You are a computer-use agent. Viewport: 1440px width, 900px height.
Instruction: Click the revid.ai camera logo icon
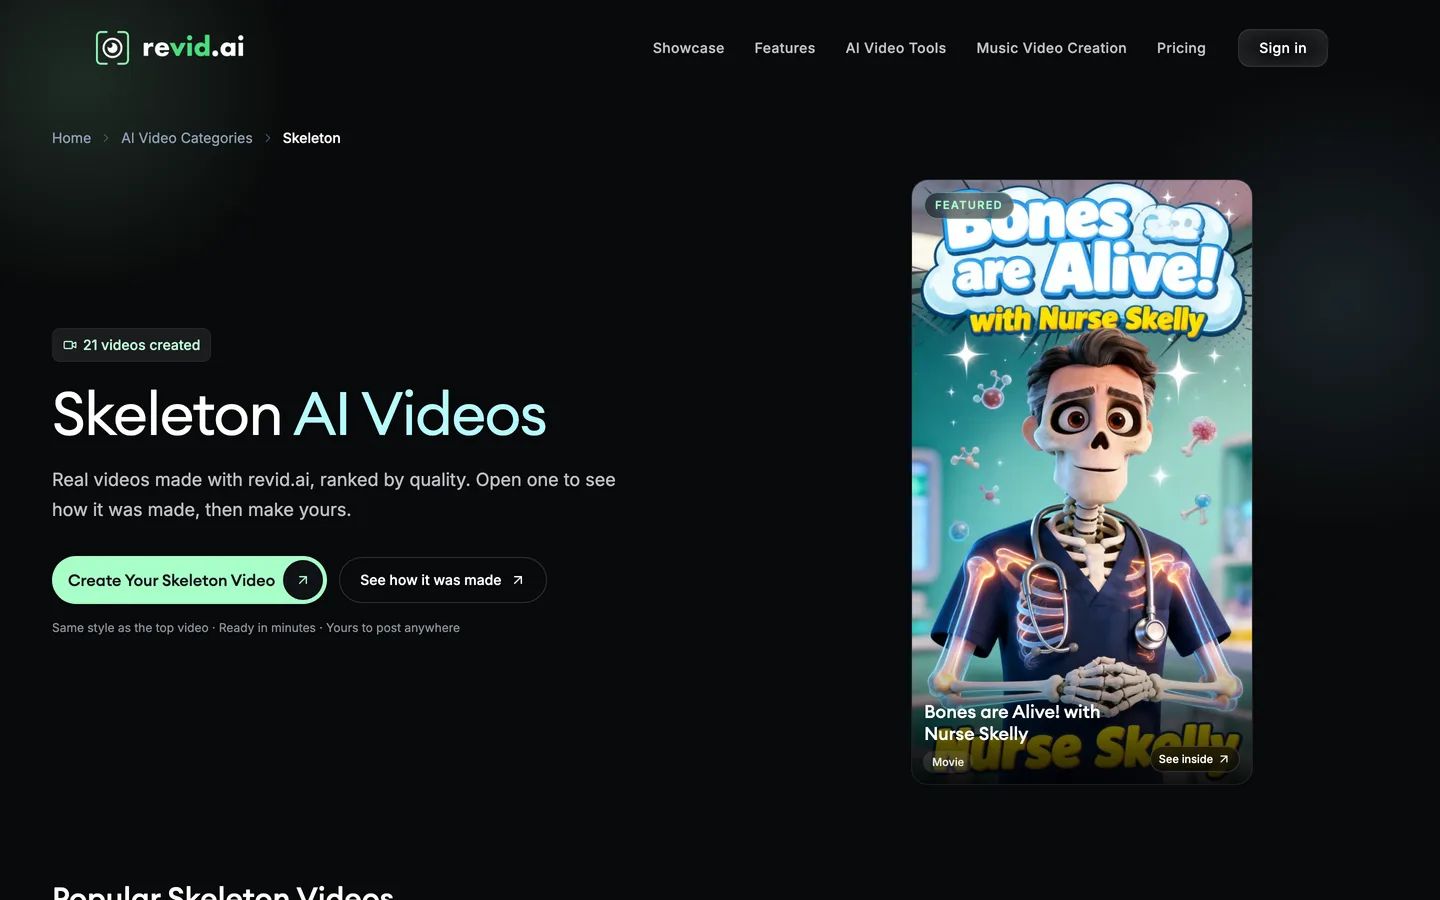coord(112,47)
